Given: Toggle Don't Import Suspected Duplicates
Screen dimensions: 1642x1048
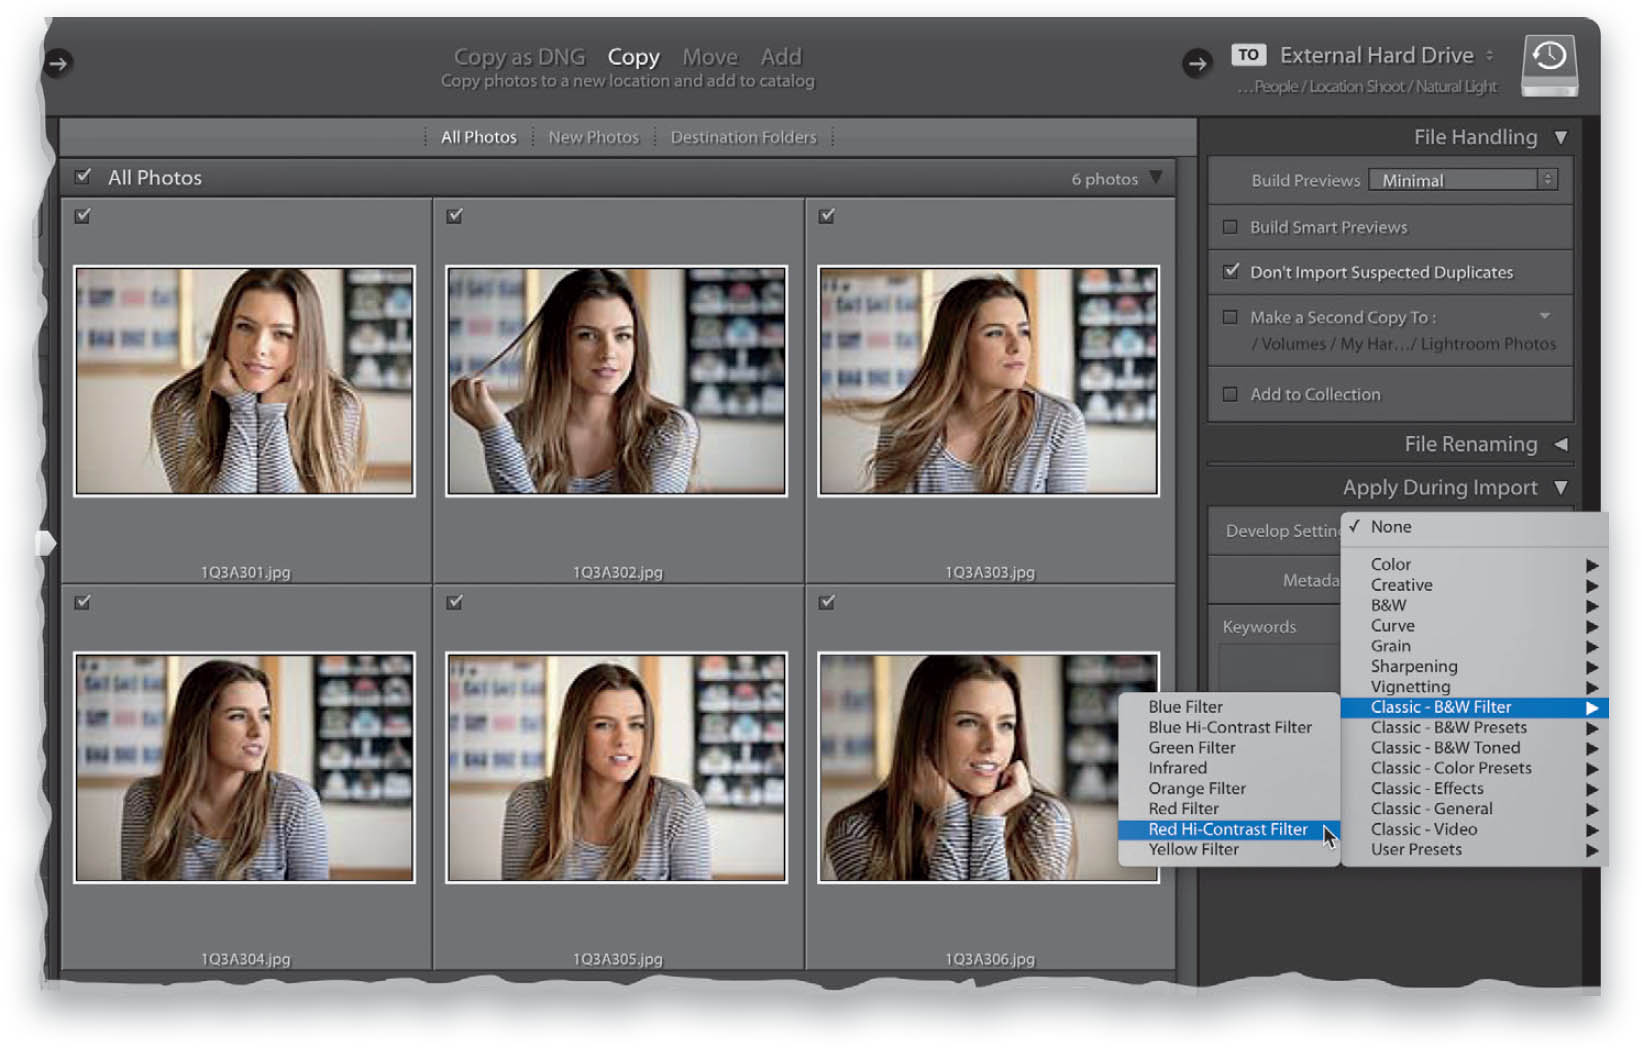Looking at the screenshot, I should pyautogui.click(x=1231, y=271).
